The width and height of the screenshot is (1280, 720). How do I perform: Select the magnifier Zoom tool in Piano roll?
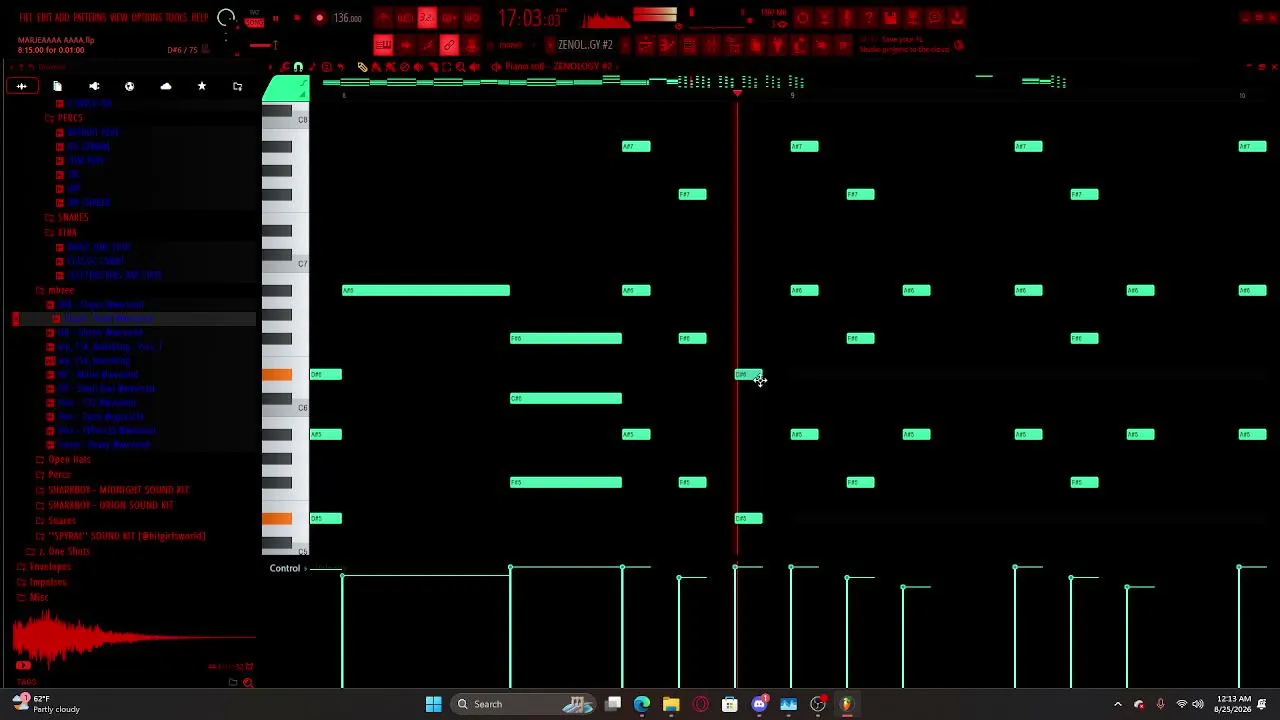pyautogui.click(x=460, y=67)
